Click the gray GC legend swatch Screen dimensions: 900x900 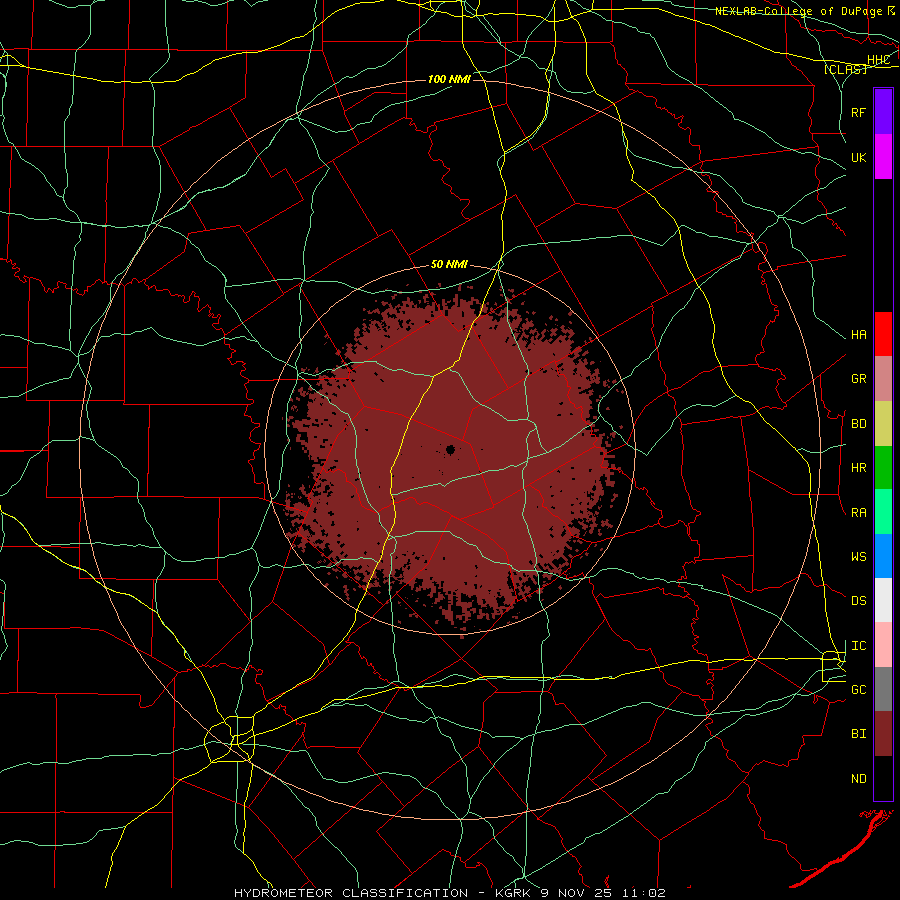click(883, 689)
